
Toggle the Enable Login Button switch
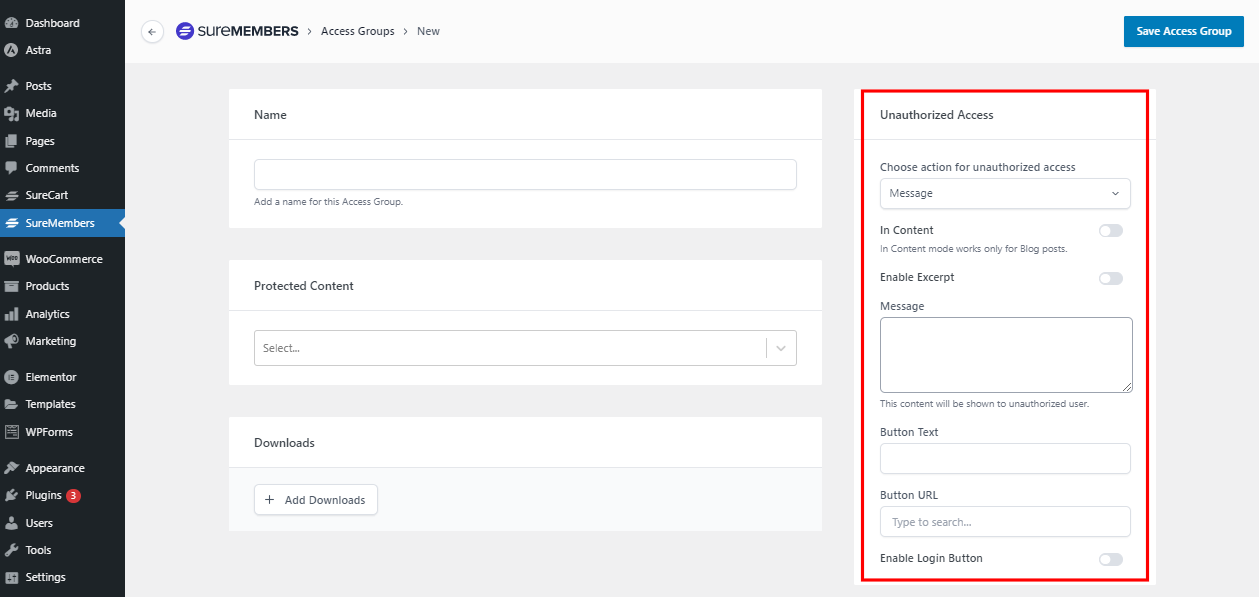(x=1110, y=559)
